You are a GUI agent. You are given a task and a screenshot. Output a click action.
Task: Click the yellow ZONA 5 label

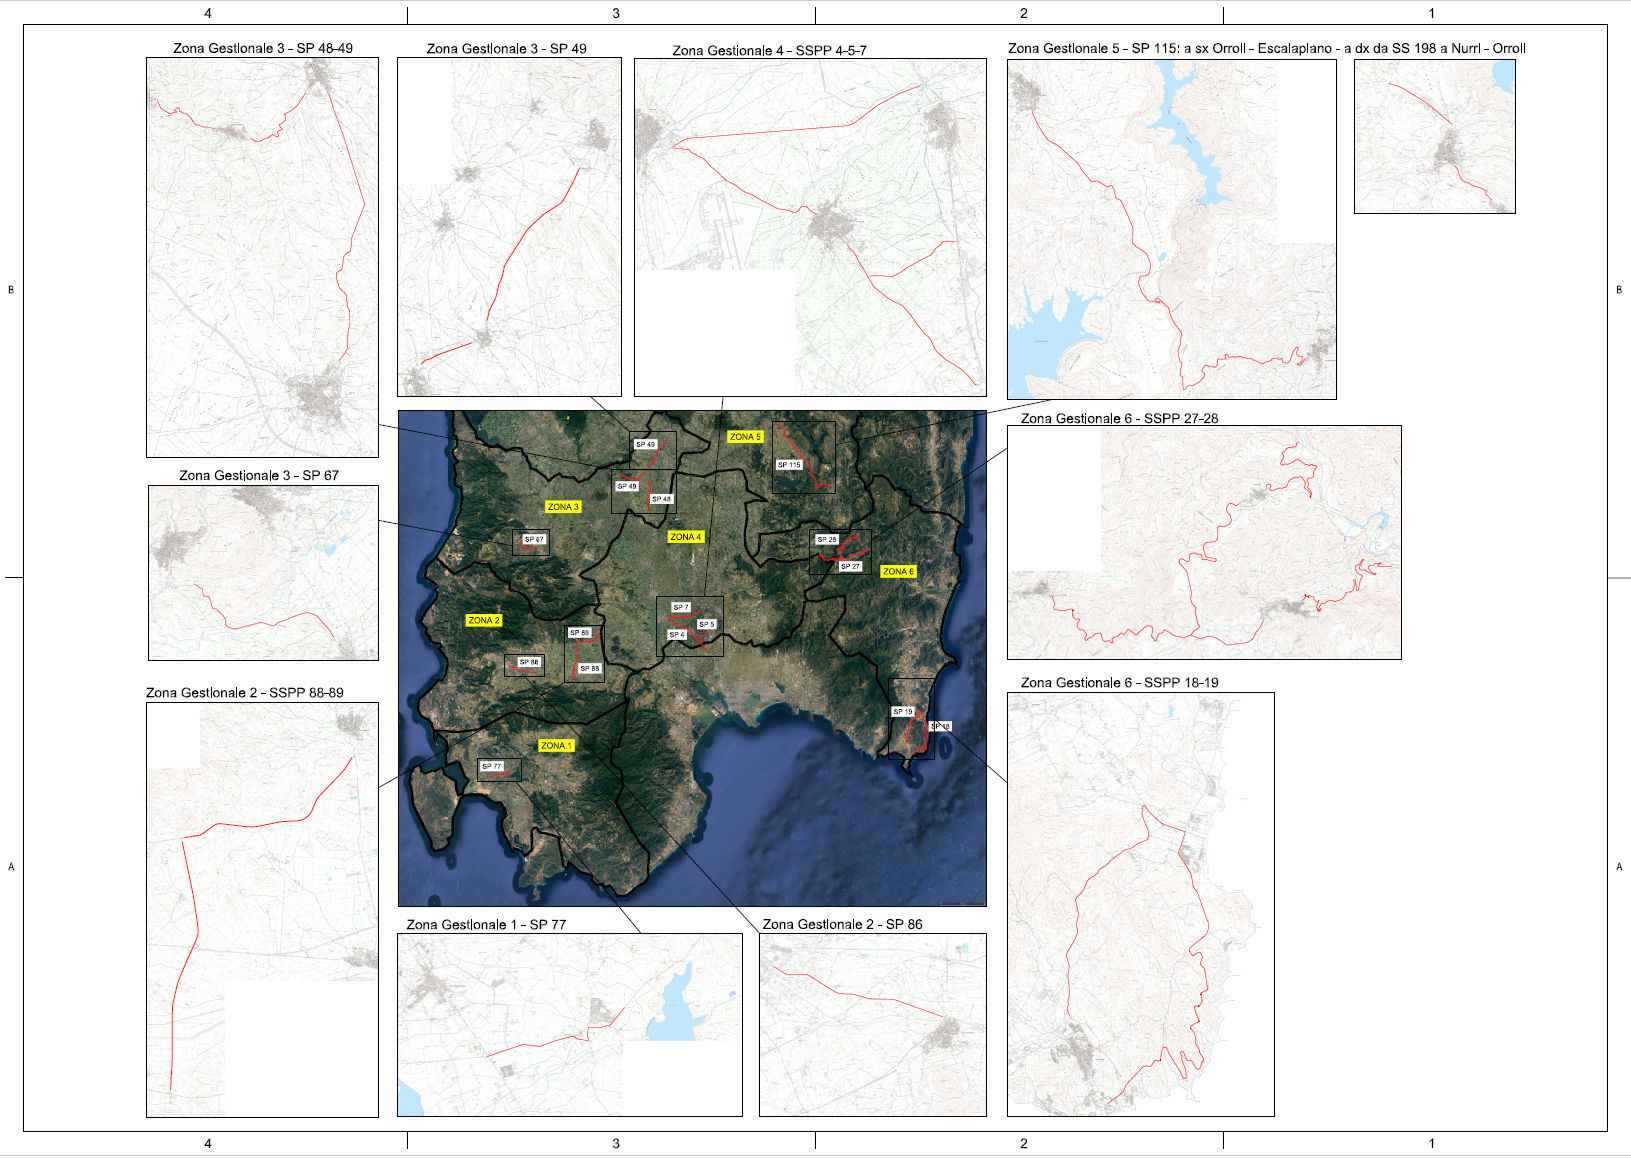click(745, 437)
